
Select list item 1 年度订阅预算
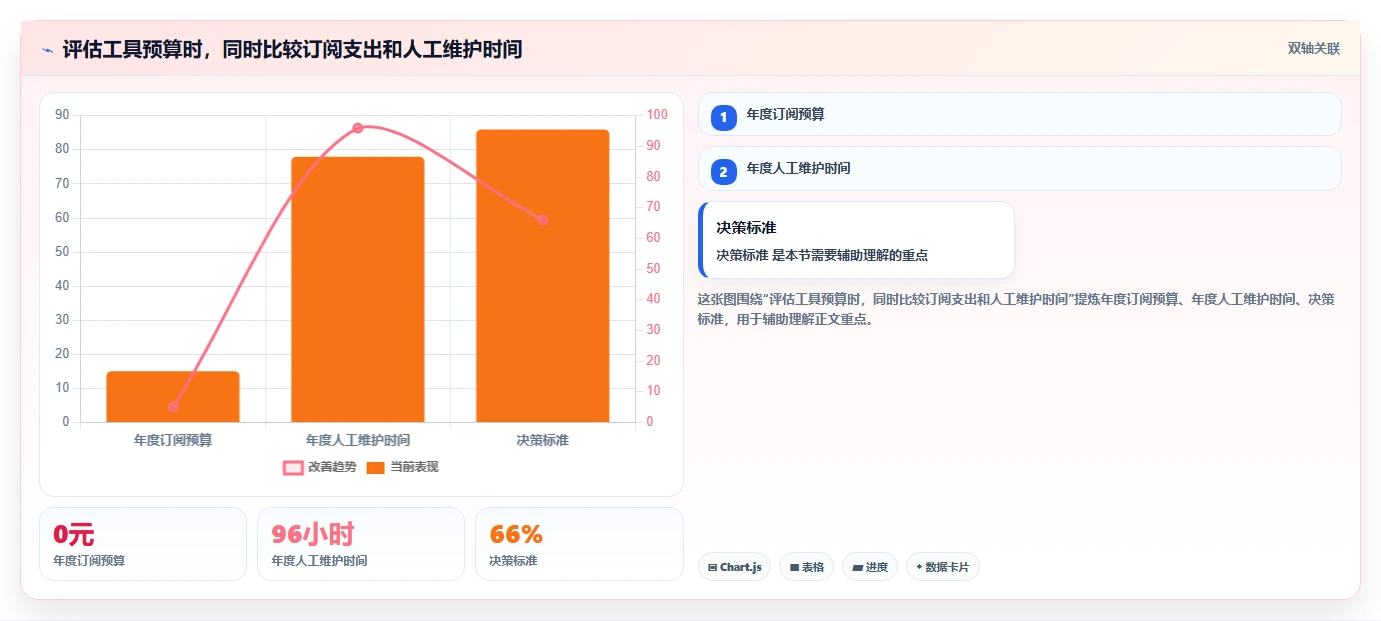pos(1020,114)
